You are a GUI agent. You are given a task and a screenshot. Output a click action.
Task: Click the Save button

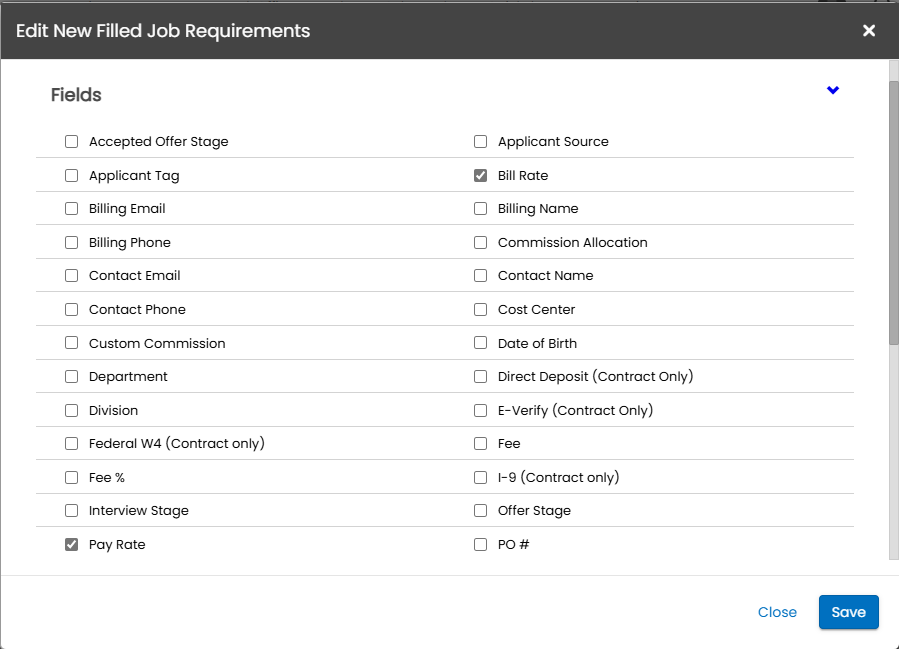(848, 612)
